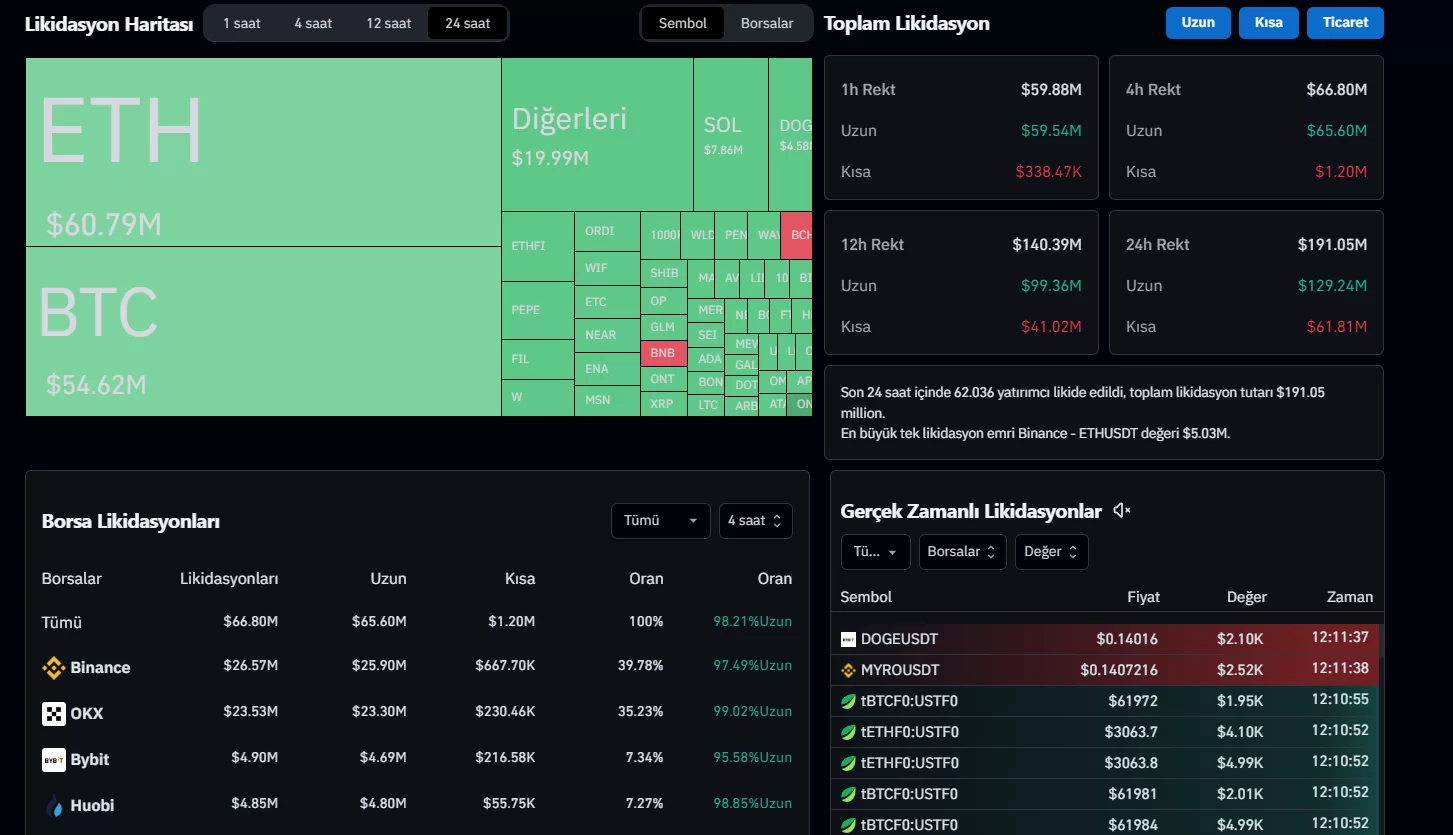1453x835 pixels.
Task: Switch heatmap view to Sembol
Action: pyautogui.click(x=683, y=23)
